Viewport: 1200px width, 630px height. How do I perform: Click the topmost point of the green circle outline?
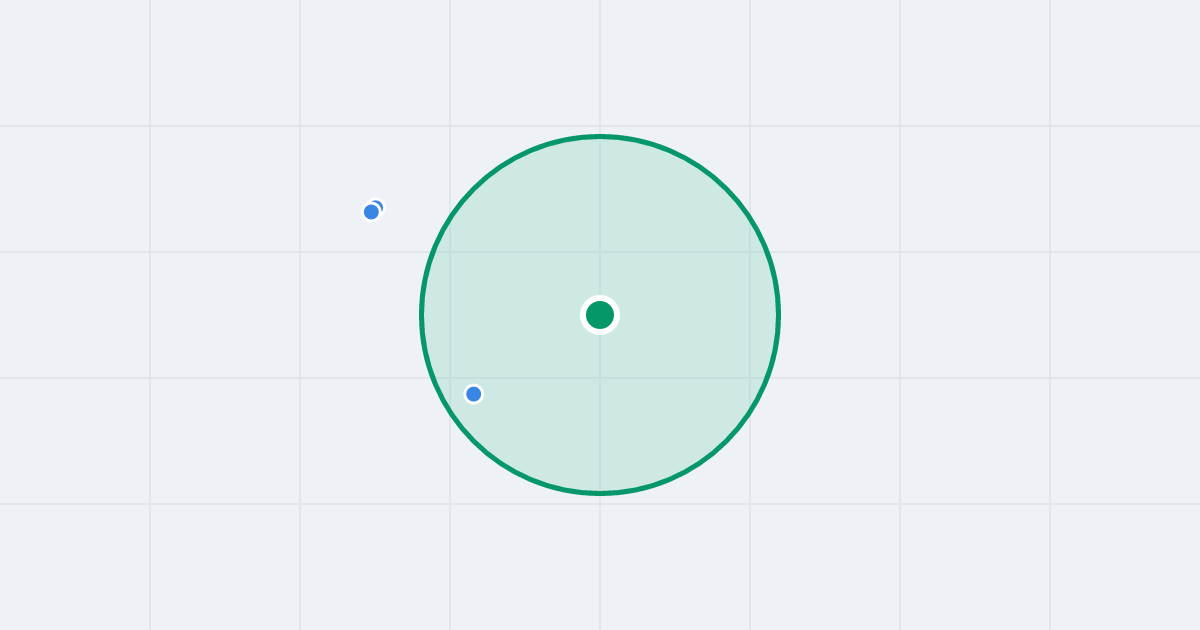tap(600, 136)
